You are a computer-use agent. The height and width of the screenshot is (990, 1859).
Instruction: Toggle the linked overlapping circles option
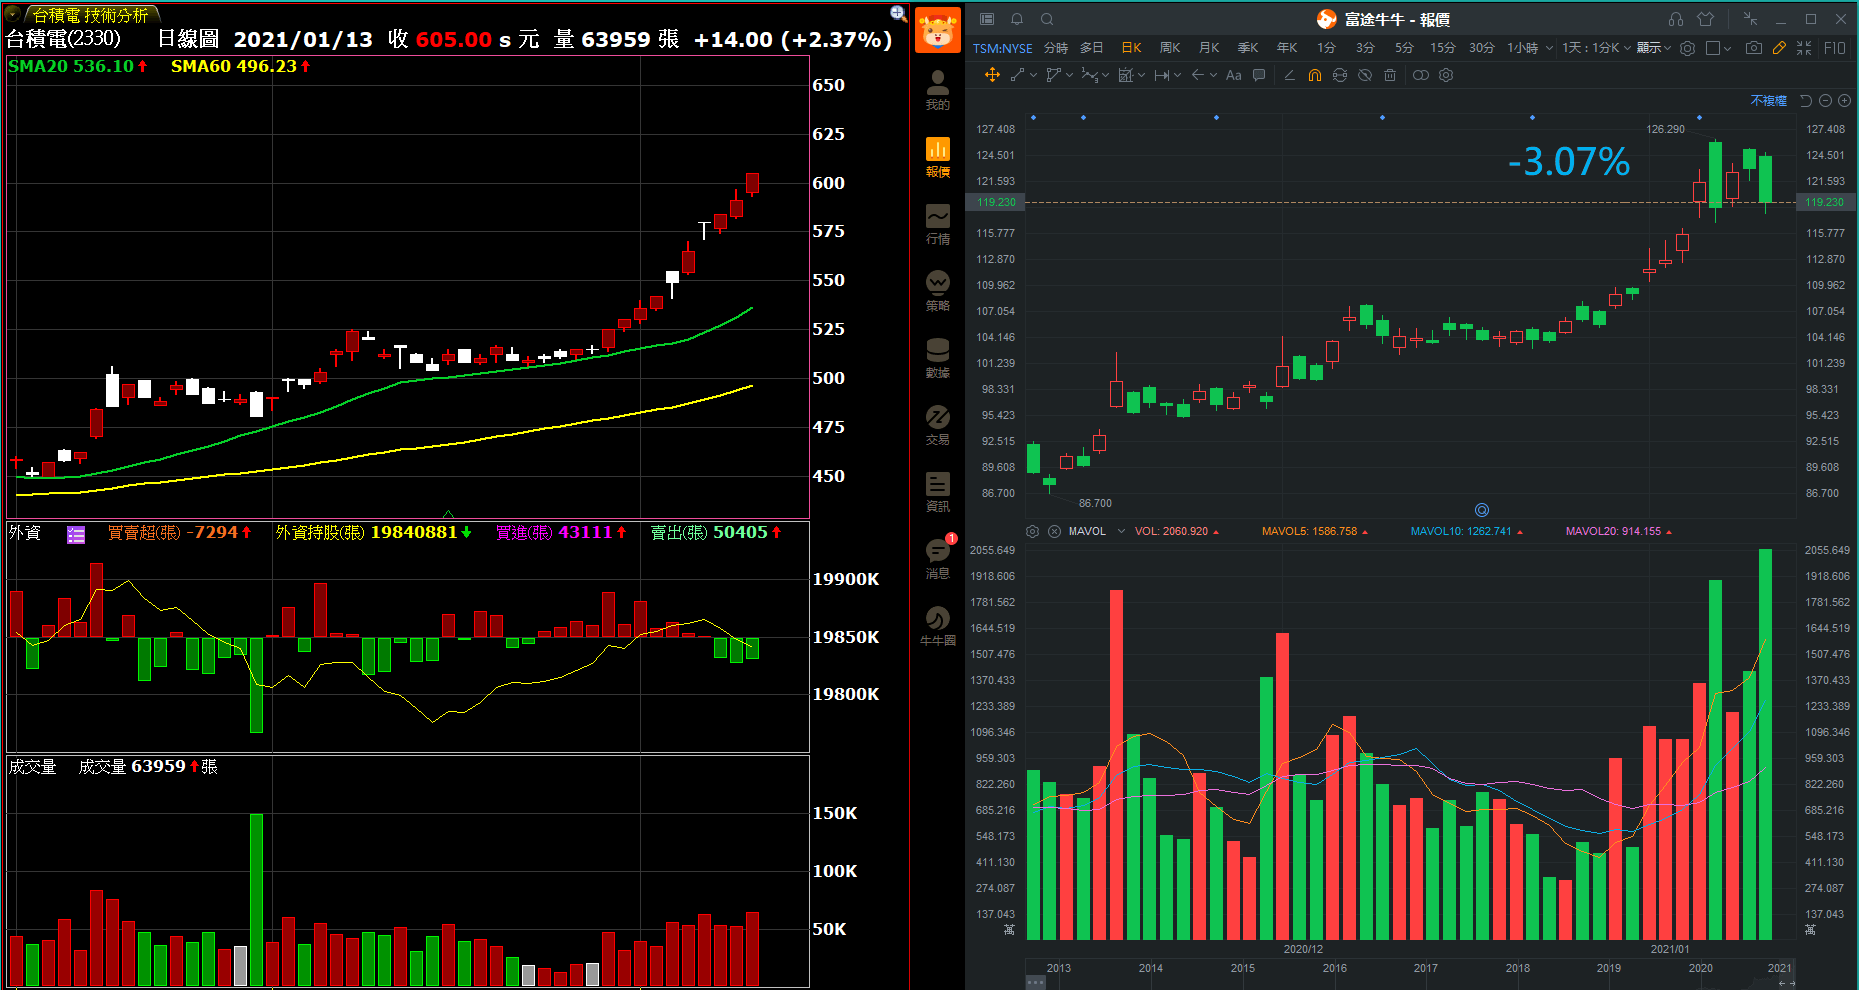(1421, 75)
